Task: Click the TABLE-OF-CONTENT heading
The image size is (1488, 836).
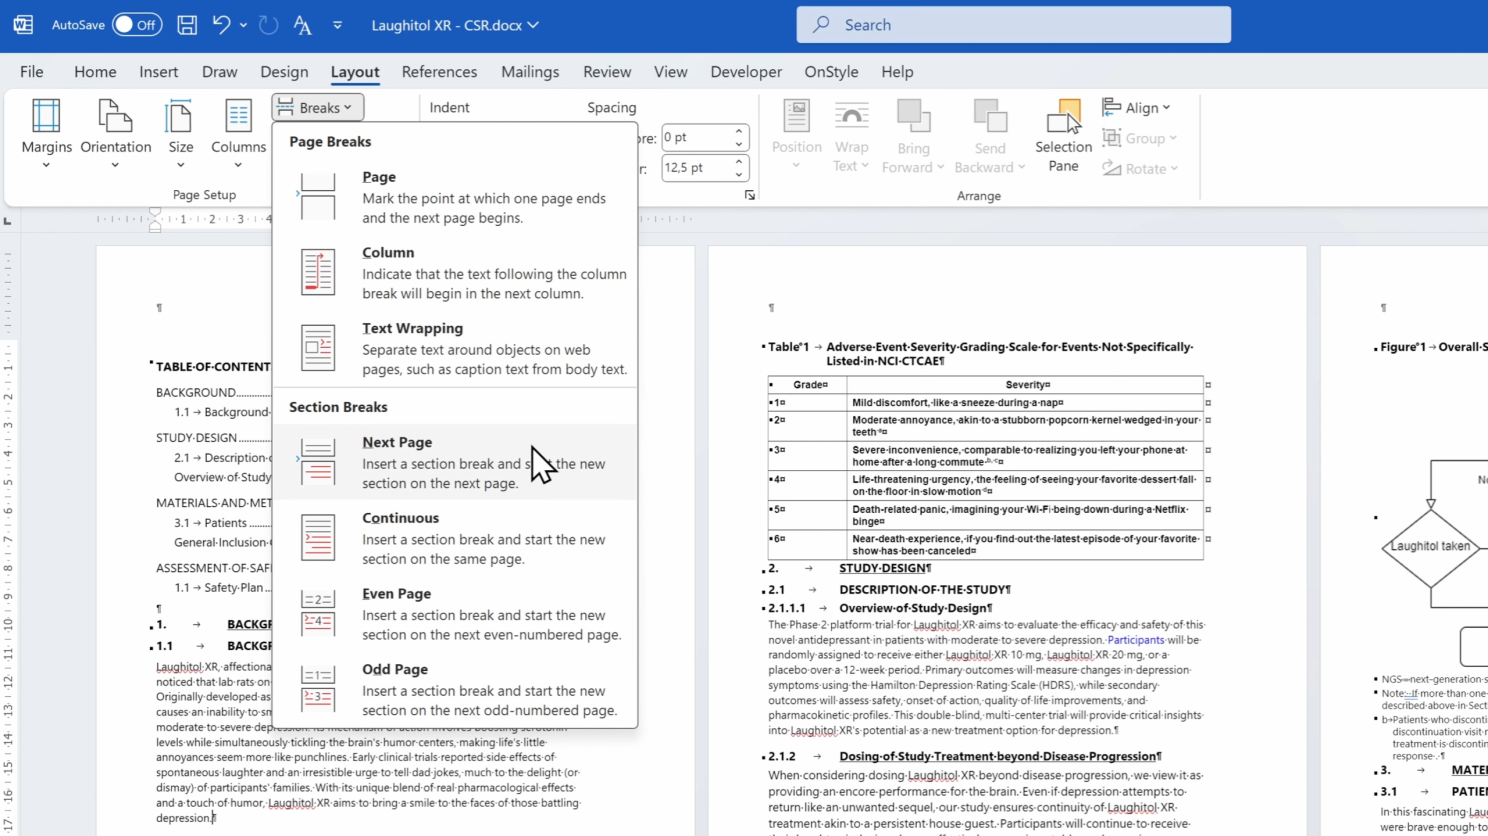Action: 213,367
